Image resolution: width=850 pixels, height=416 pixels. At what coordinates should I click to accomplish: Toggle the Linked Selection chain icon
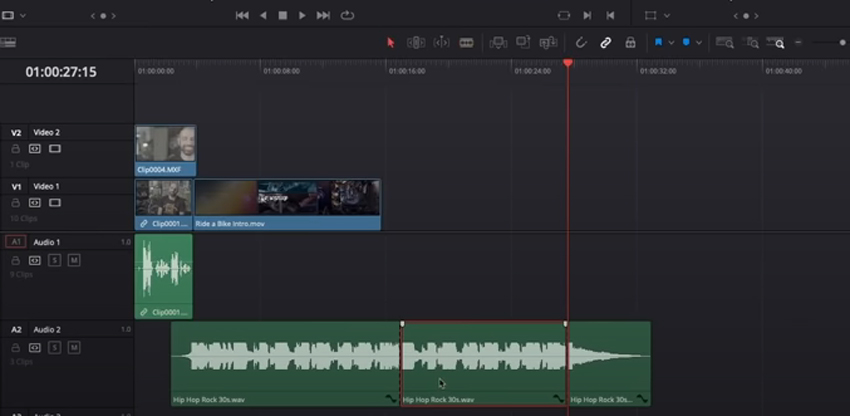point(605,43)
